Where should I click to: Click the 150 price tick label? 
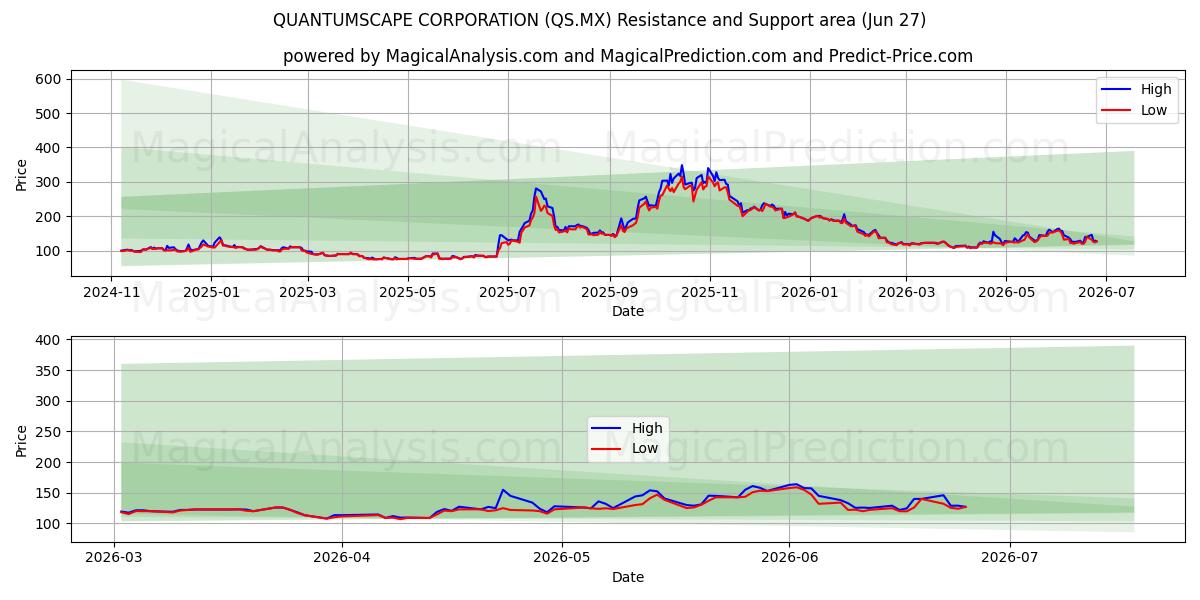tap(50, 493)
